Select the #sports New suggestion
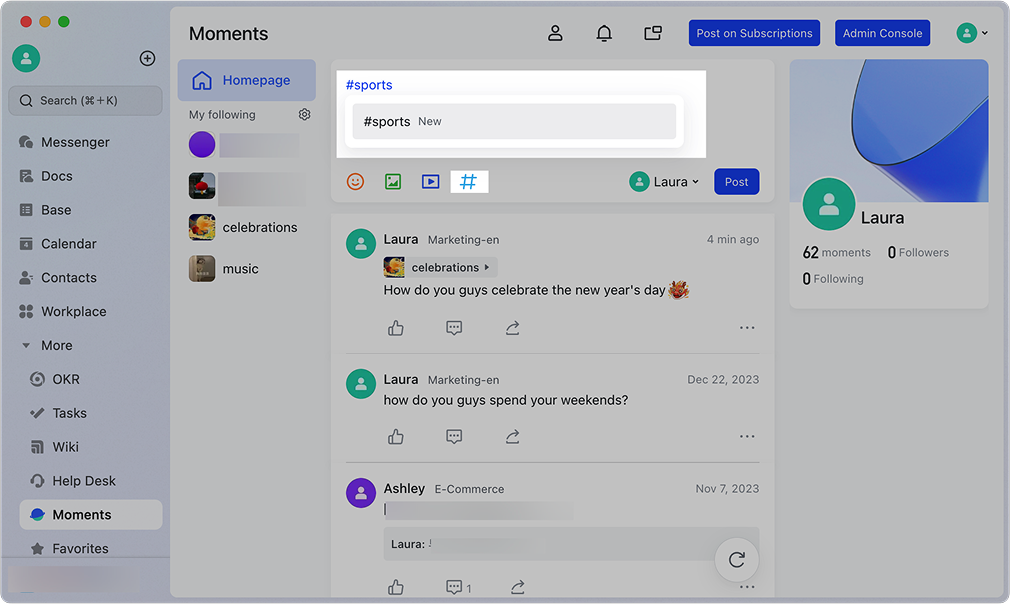The height and width of the screenshot is (604, 1010). click(x=514, y=122)
